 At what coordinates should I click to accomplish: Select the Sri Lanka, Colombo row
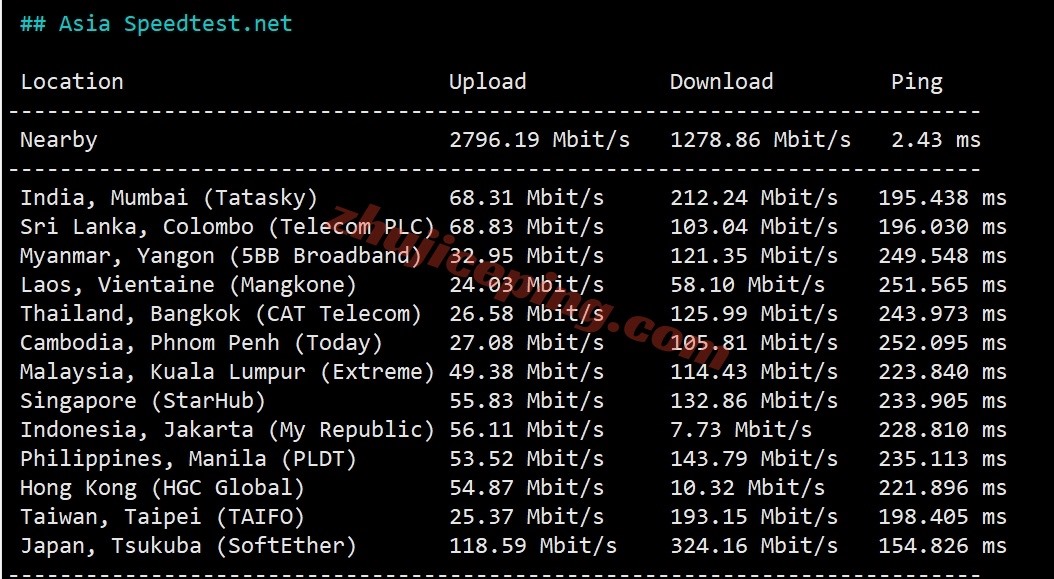pyautogui.click(x=514, y=227)
